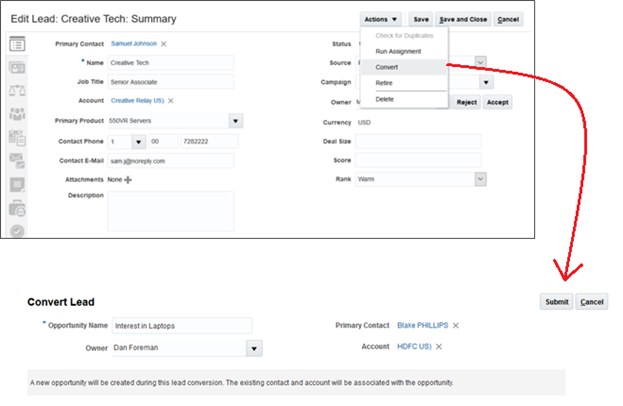
Task: Click the Save and Close button
Action: (x=463, y=19)
